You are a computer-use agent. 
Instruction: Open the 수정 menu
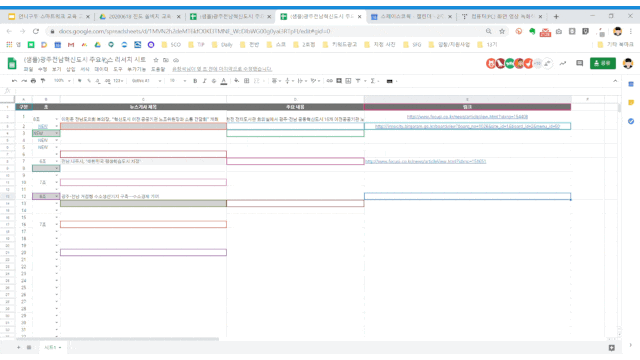click(x=42, y=69)
